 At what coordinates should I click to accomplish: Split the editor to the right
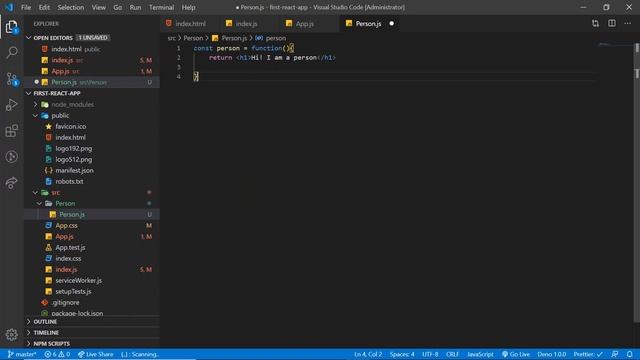pyautogui.click(x=611, y=24)
